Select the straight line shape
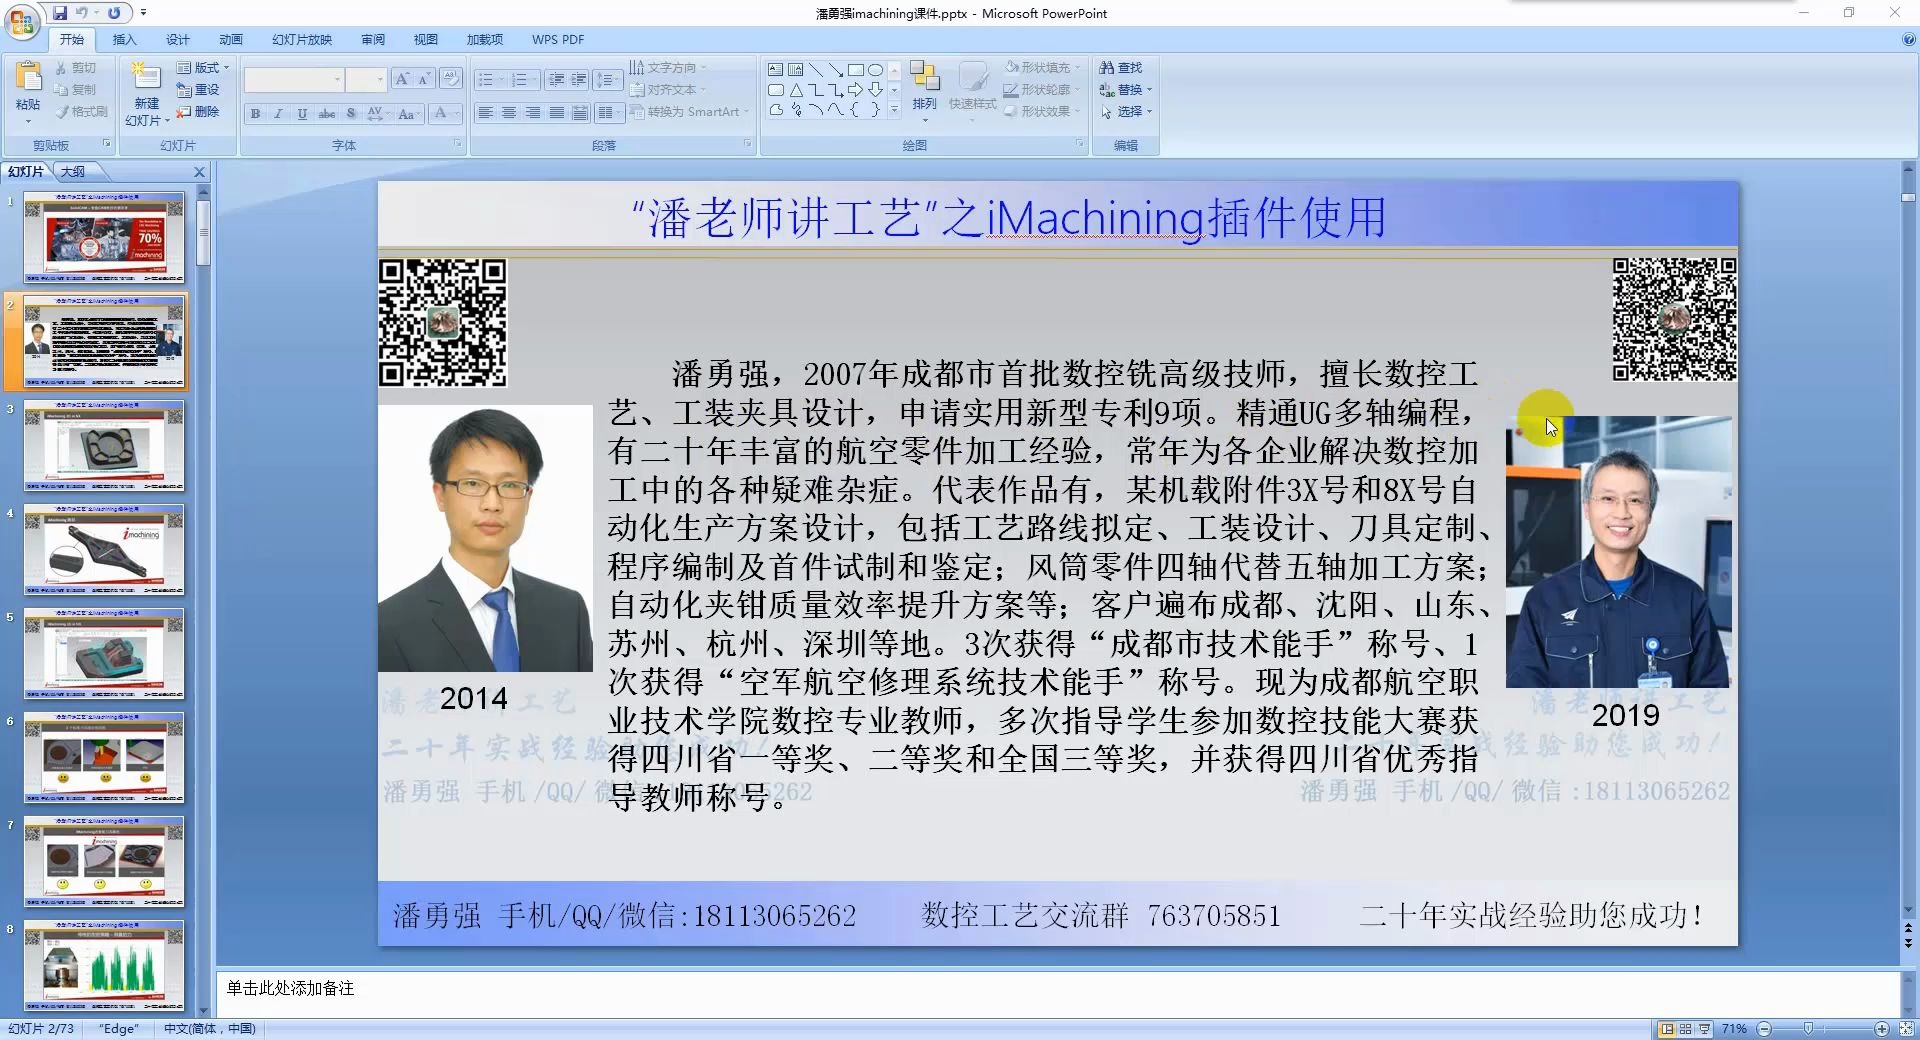 click(x=816, y=69)
